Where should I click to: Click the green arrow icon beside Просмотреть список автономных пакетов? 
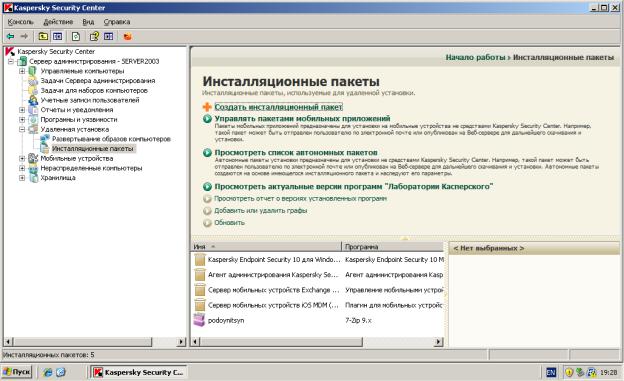tap(207, 152)
